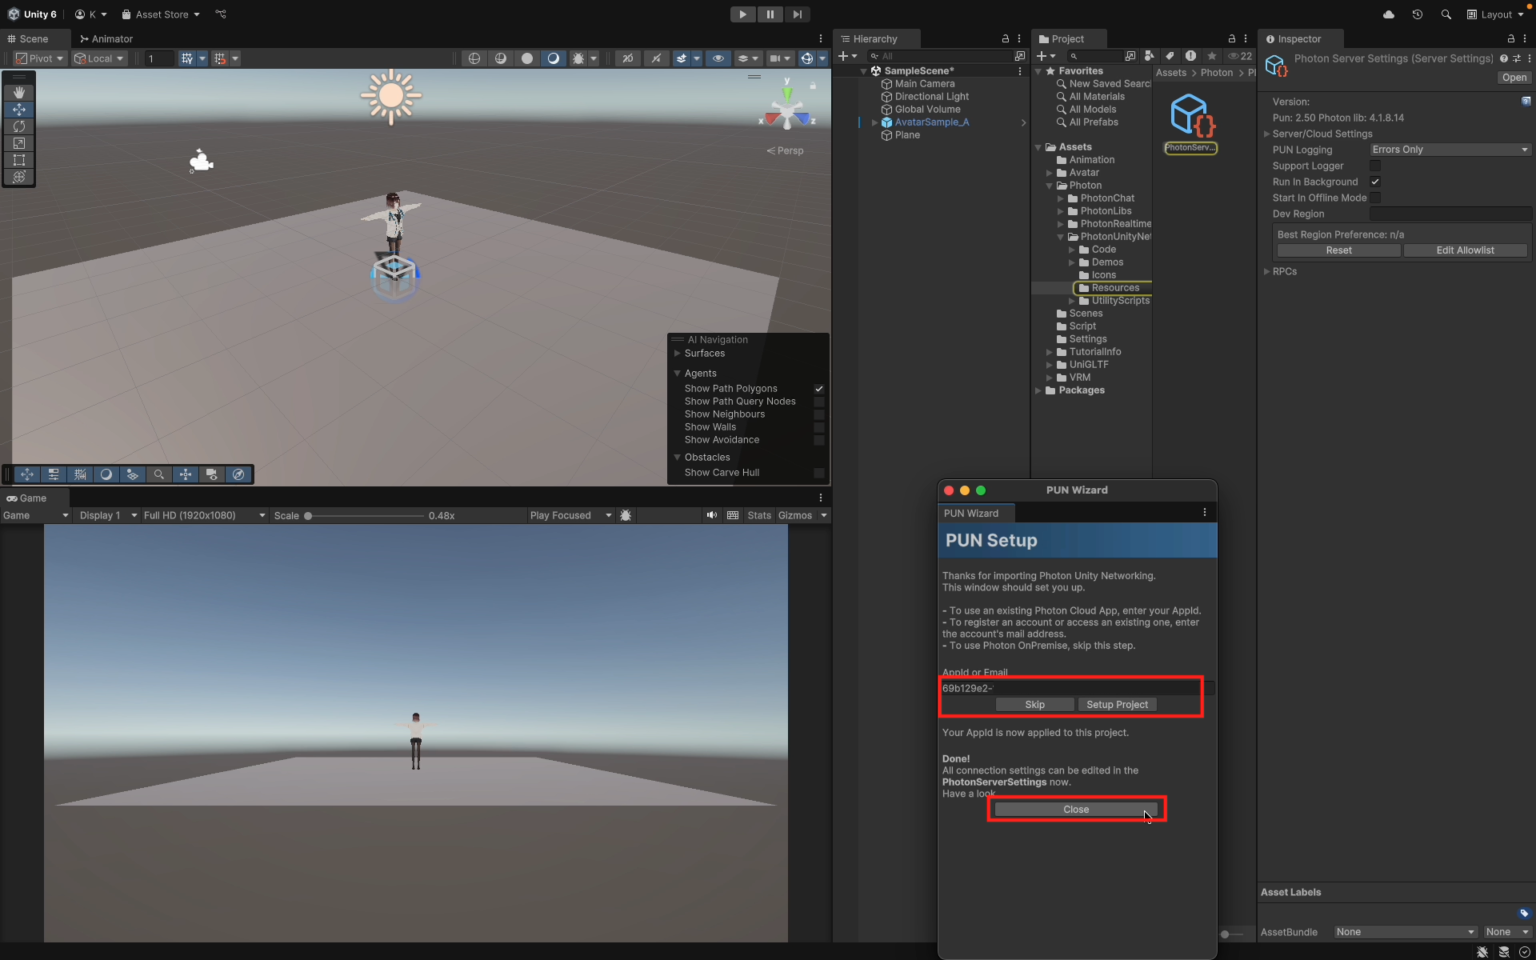Click the Stats button in Game view
The width and height of the screenshot is (1536, 960).
point(759,515)
